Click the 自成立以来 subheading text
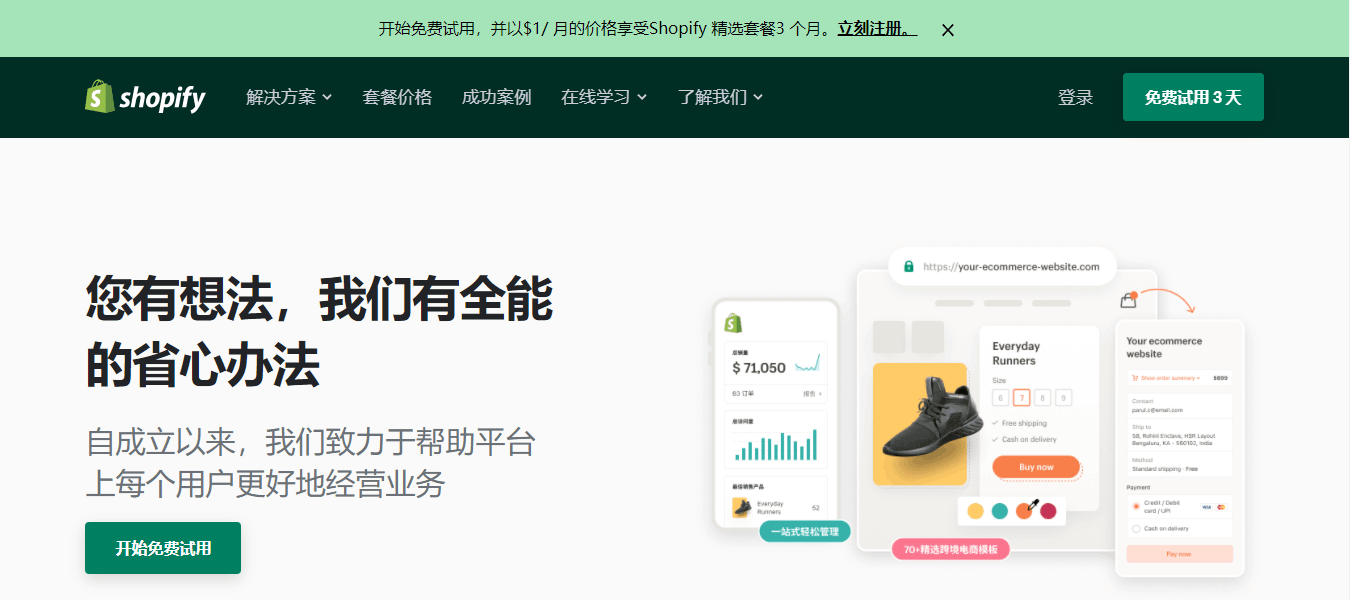The width and height of the screenshot is (1350, 600). [311, 462]
